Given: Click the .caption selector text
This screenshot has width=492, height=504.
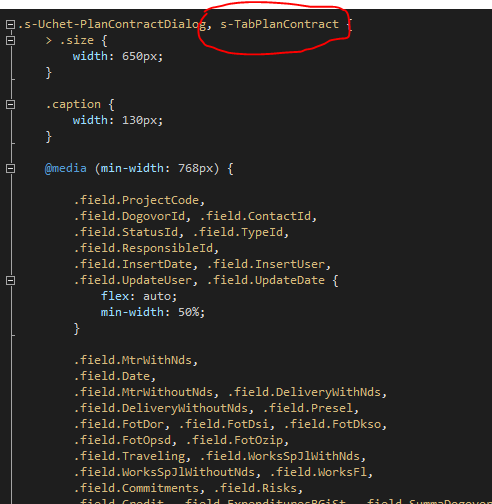Looking at the screenshot, I should coord(73,104).
